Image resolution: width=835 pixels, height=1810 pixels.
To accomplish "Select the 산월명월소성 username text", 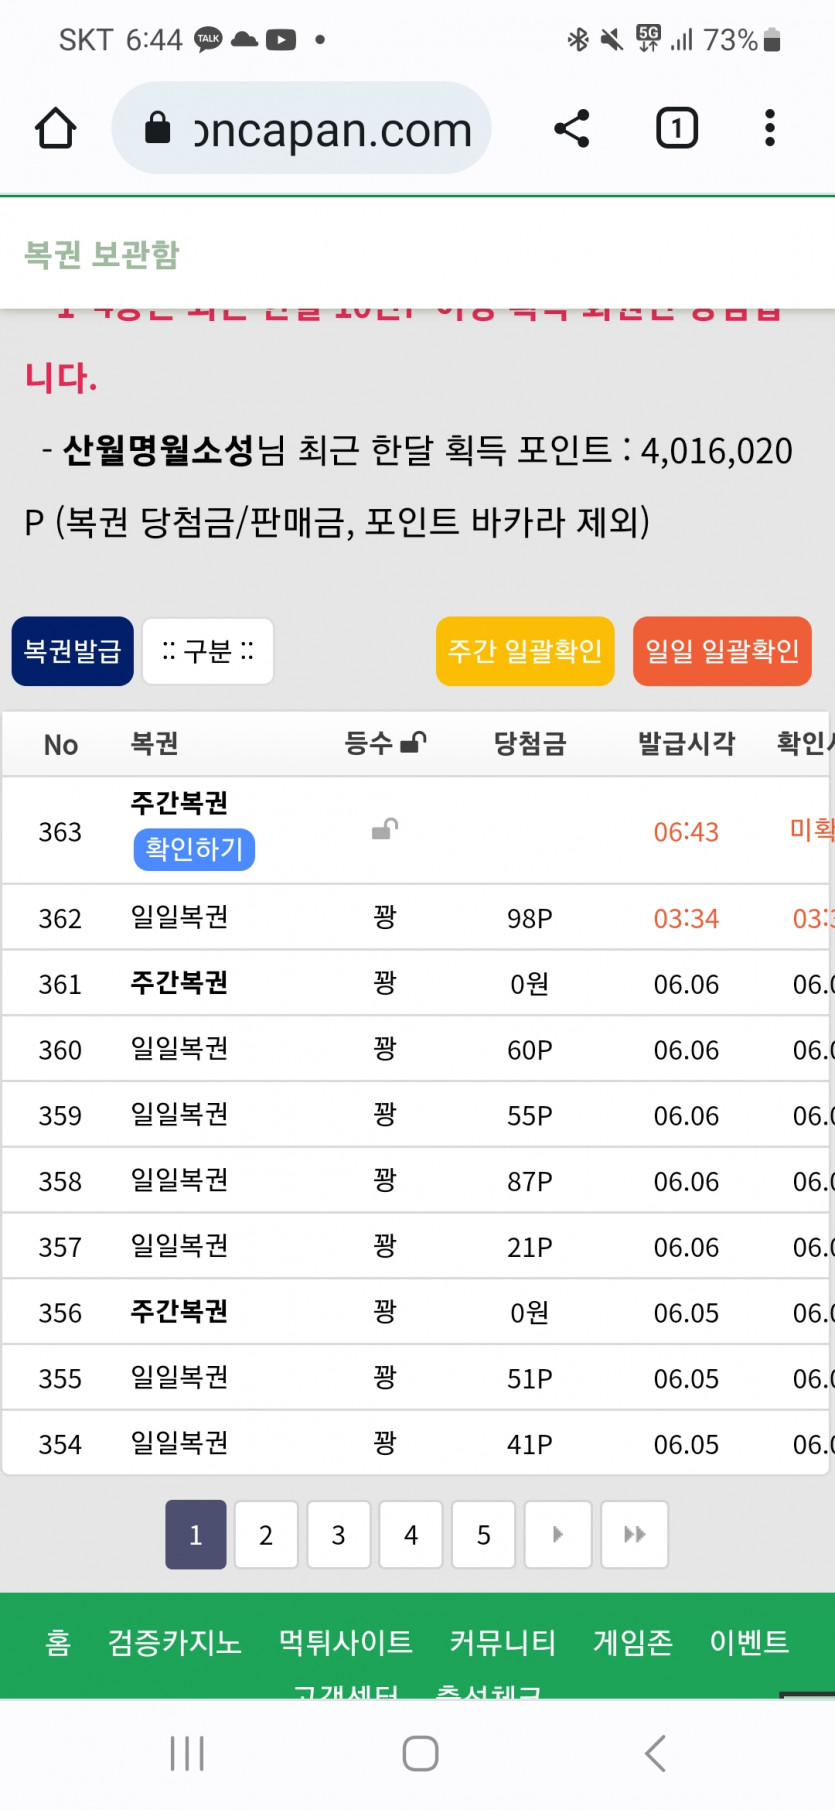I will [x=159, y=450].
